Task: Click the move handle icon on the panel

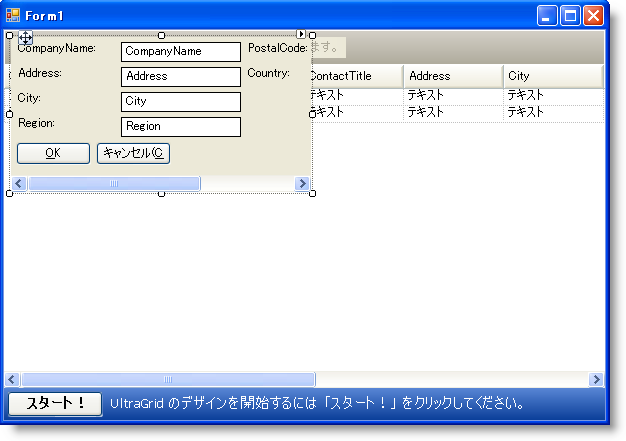Action: (x=25, y=38)
